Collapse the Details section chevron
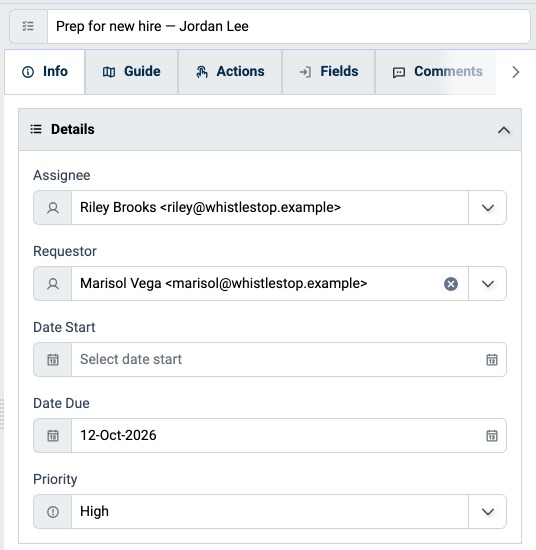The image size is (536, 550). pos(504,130)
